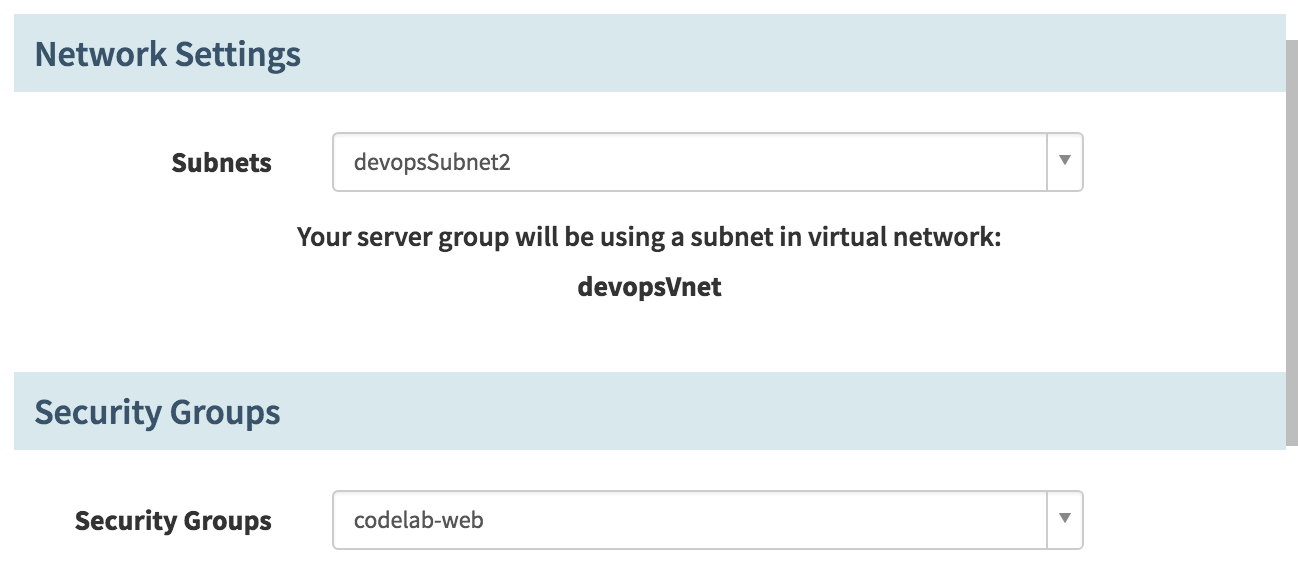
Task: Open the Subnets dropdown showing devopsSubnet2
Action: 707,162
